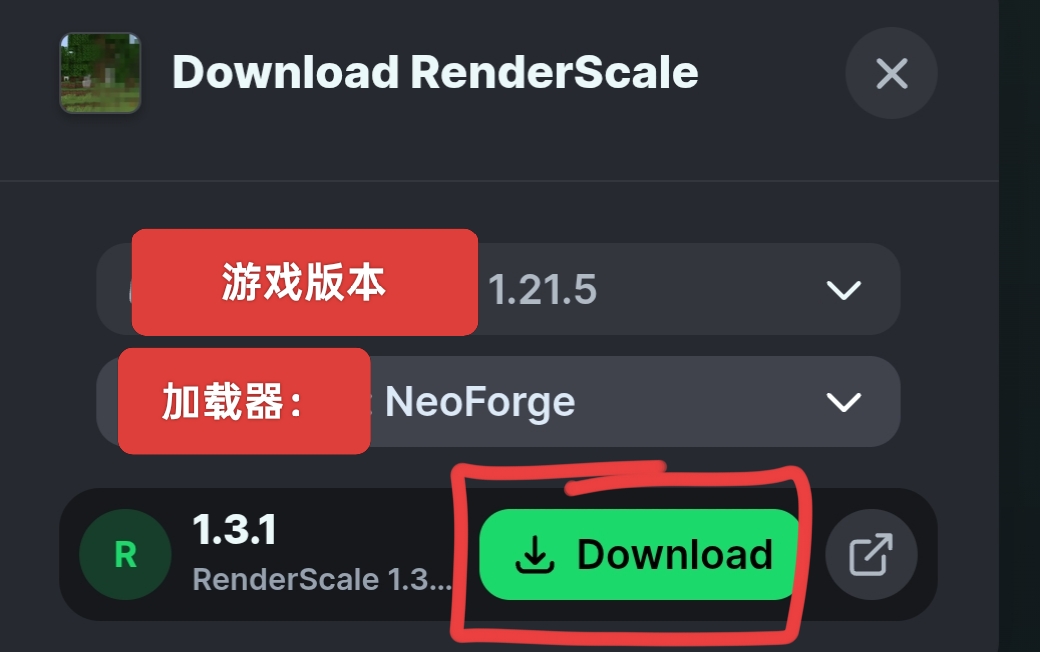Click the green R release channel badge
The height and width of the screenshot is (652, 1040).
125,554
